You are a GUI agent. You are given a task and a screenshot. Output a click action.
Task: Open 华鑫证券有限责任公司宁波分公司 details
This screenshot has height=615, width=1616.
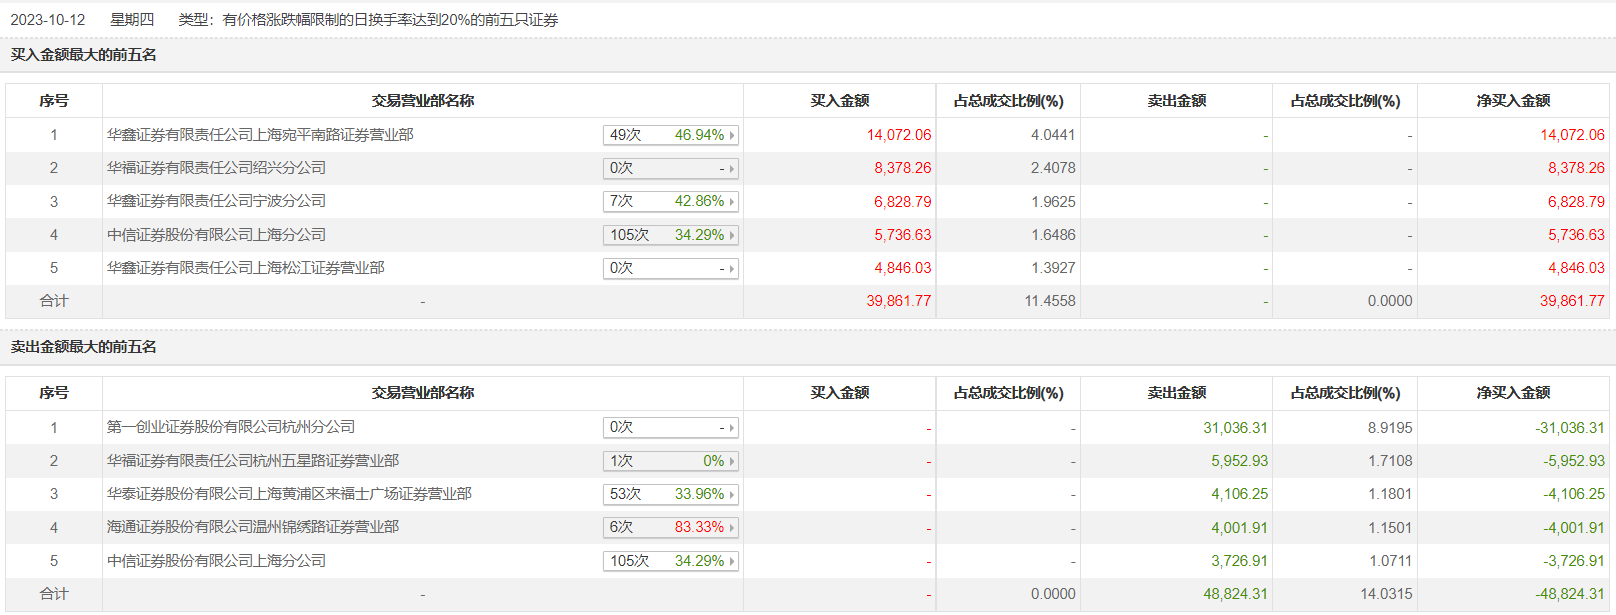coord(216,201)
